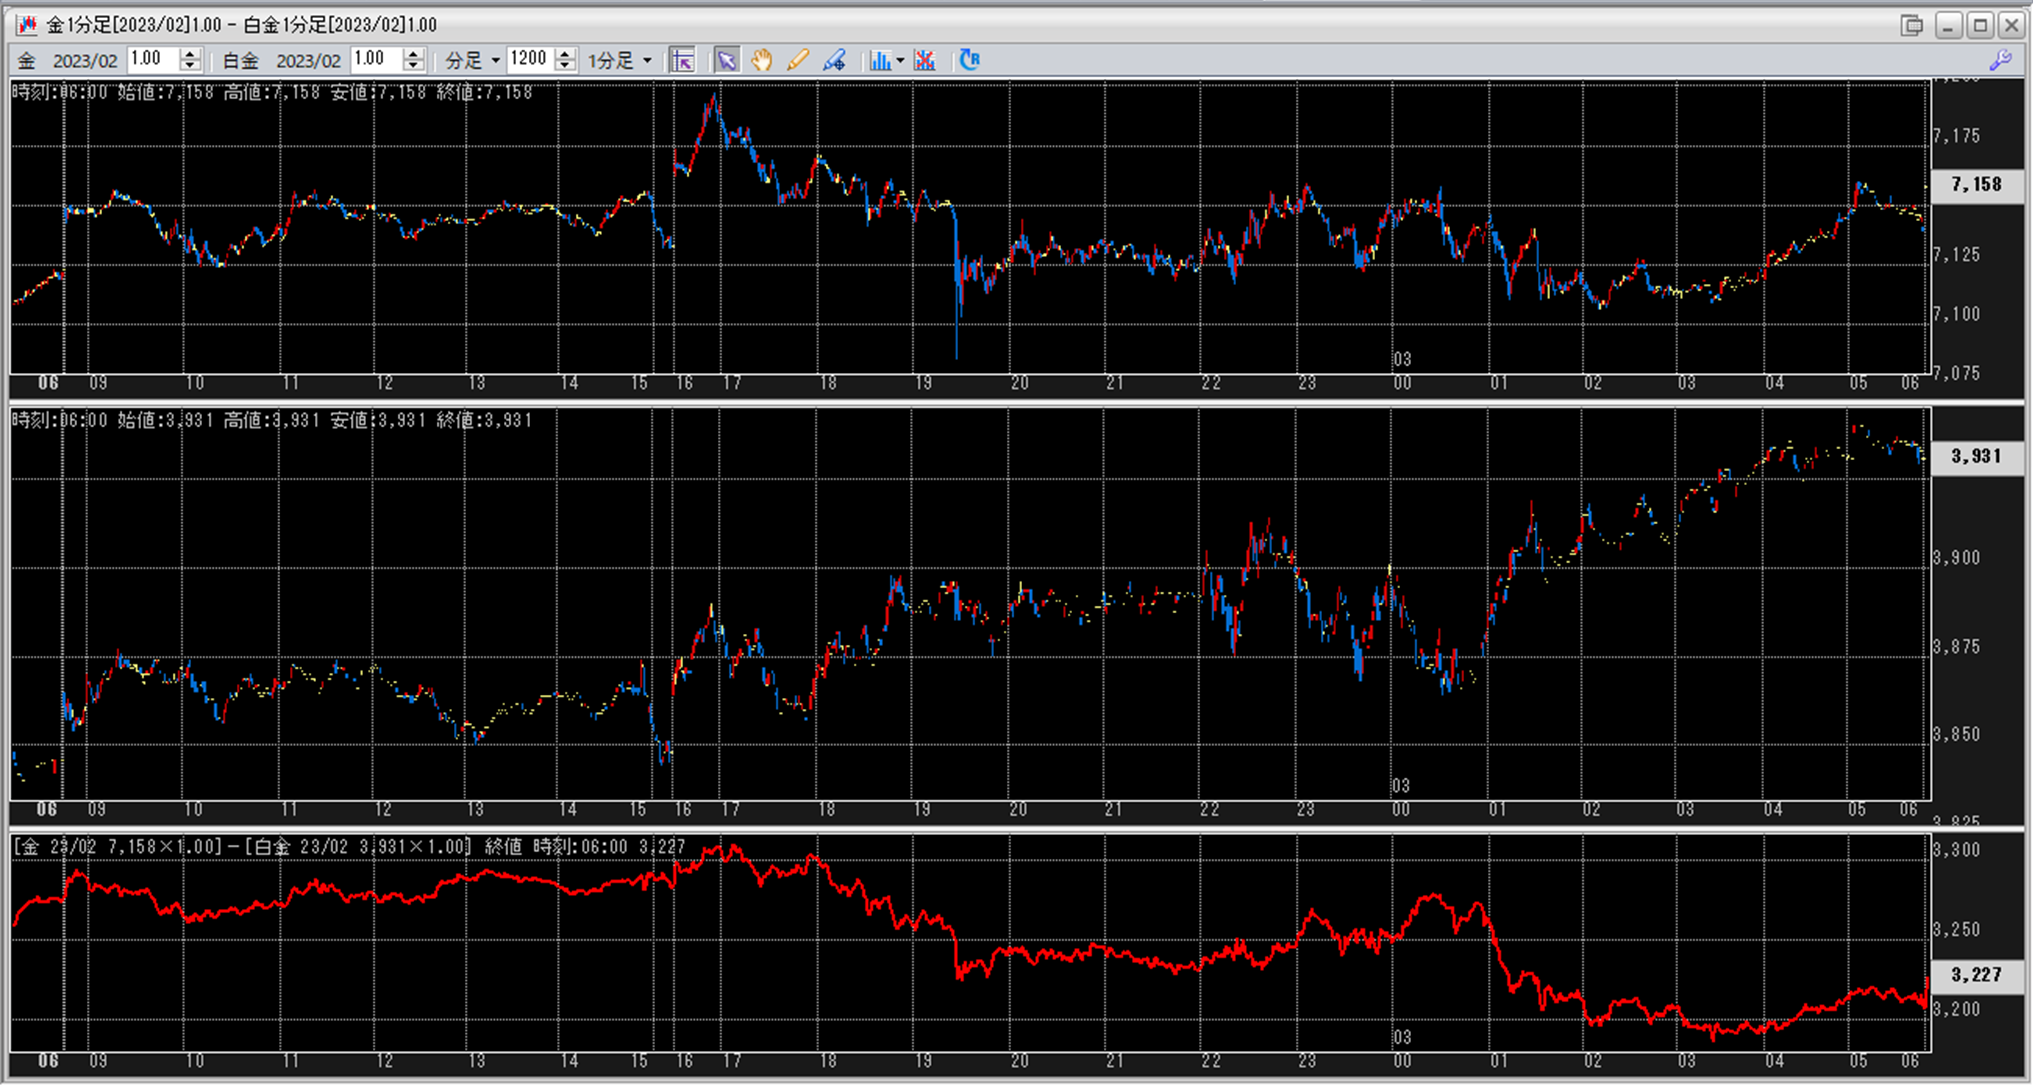
Task: Click the restore window button in title bar
Action: point(1911,25)
